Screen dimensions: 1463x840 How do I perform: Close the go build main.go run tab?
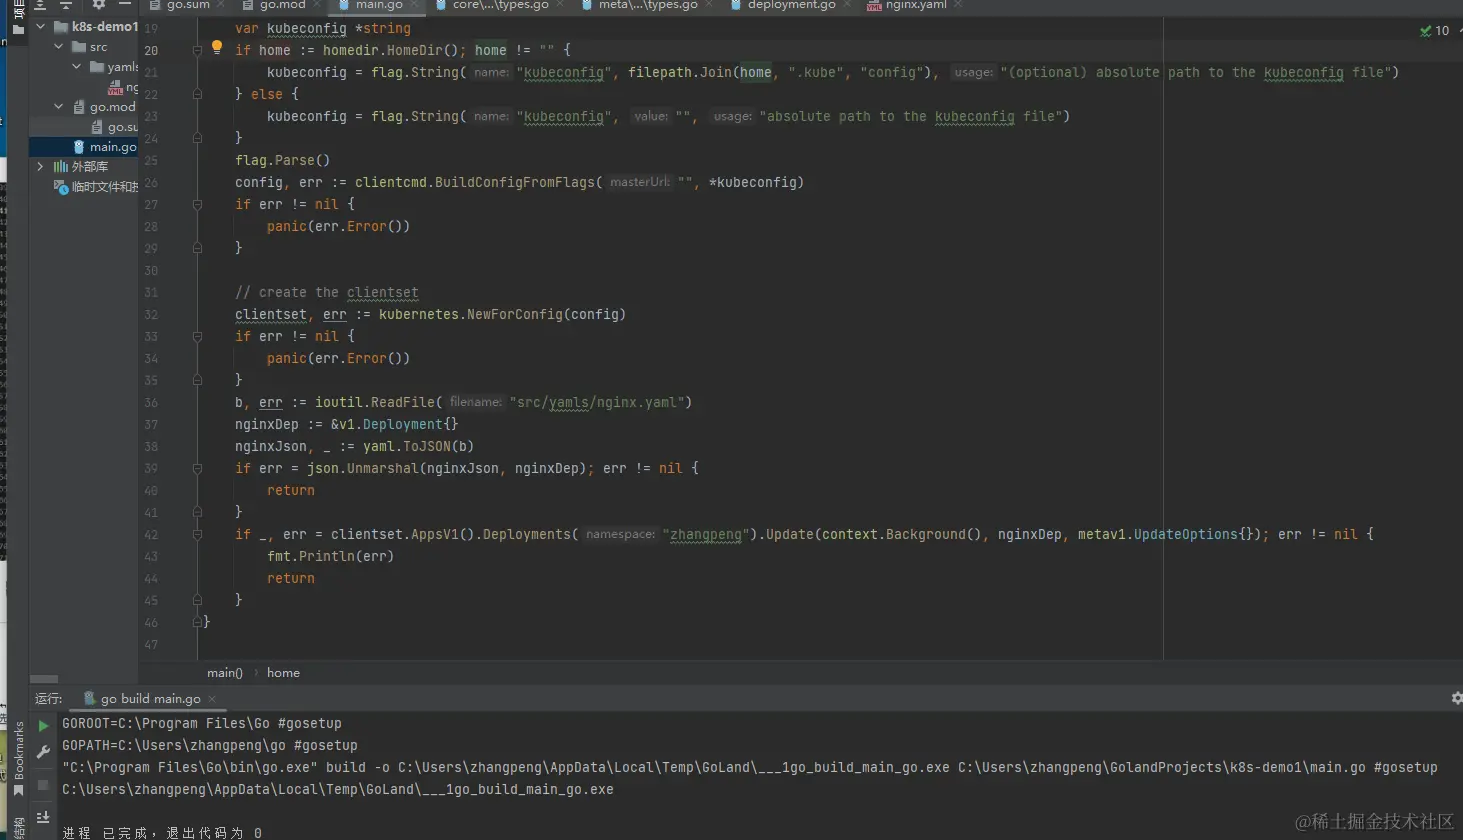click(212, 699)
